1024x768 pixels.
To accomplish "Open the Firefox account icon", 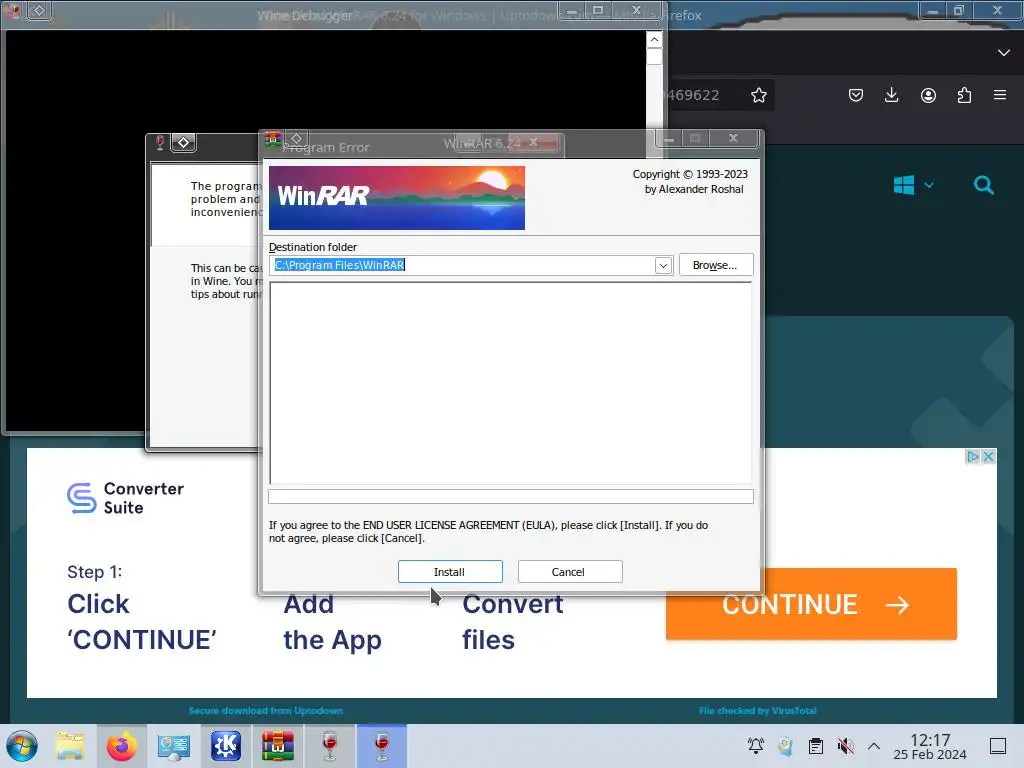I will coord(928,95).
